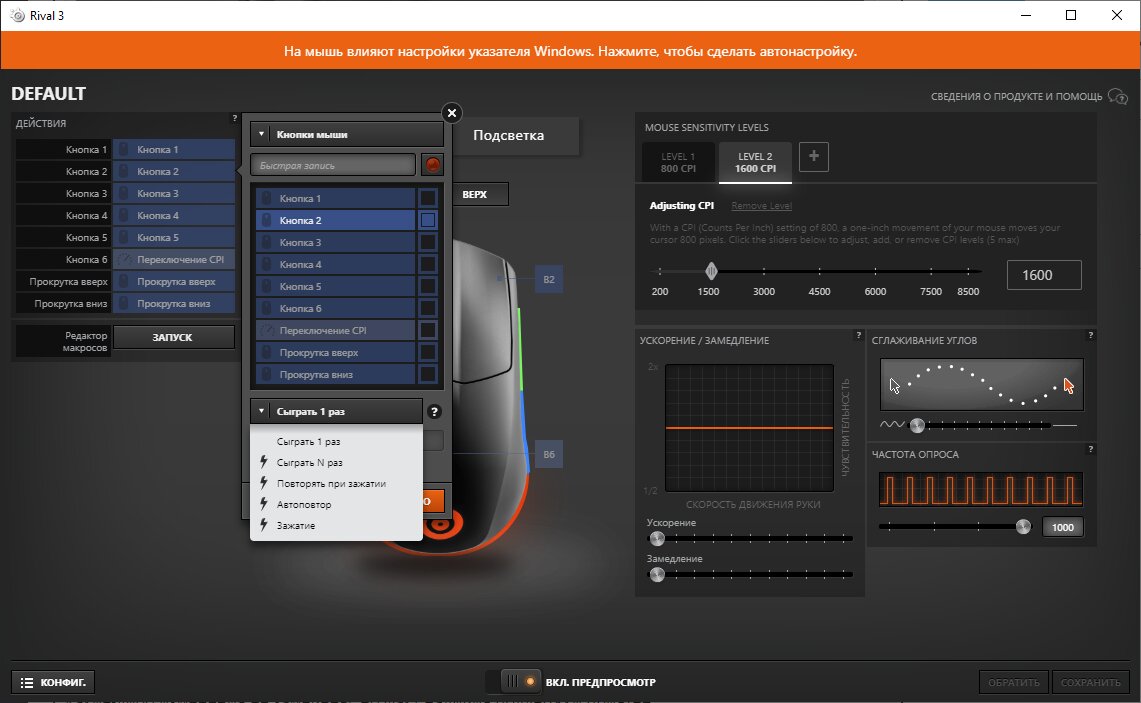Open Кнопка 3 assignment in ДЕЙСТВИЯ panel
Image resolution: width=1141 pixels, height=703 pixels.
click(174, 194)
